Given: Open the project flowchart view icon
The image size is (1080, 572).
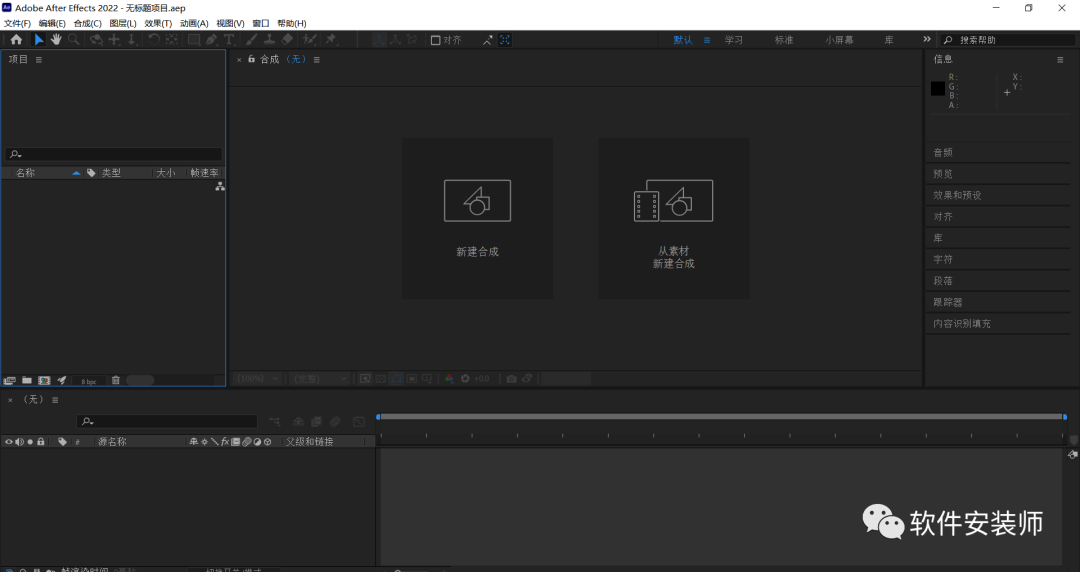Looking at the screenshot, I should (x=220, y=187).
